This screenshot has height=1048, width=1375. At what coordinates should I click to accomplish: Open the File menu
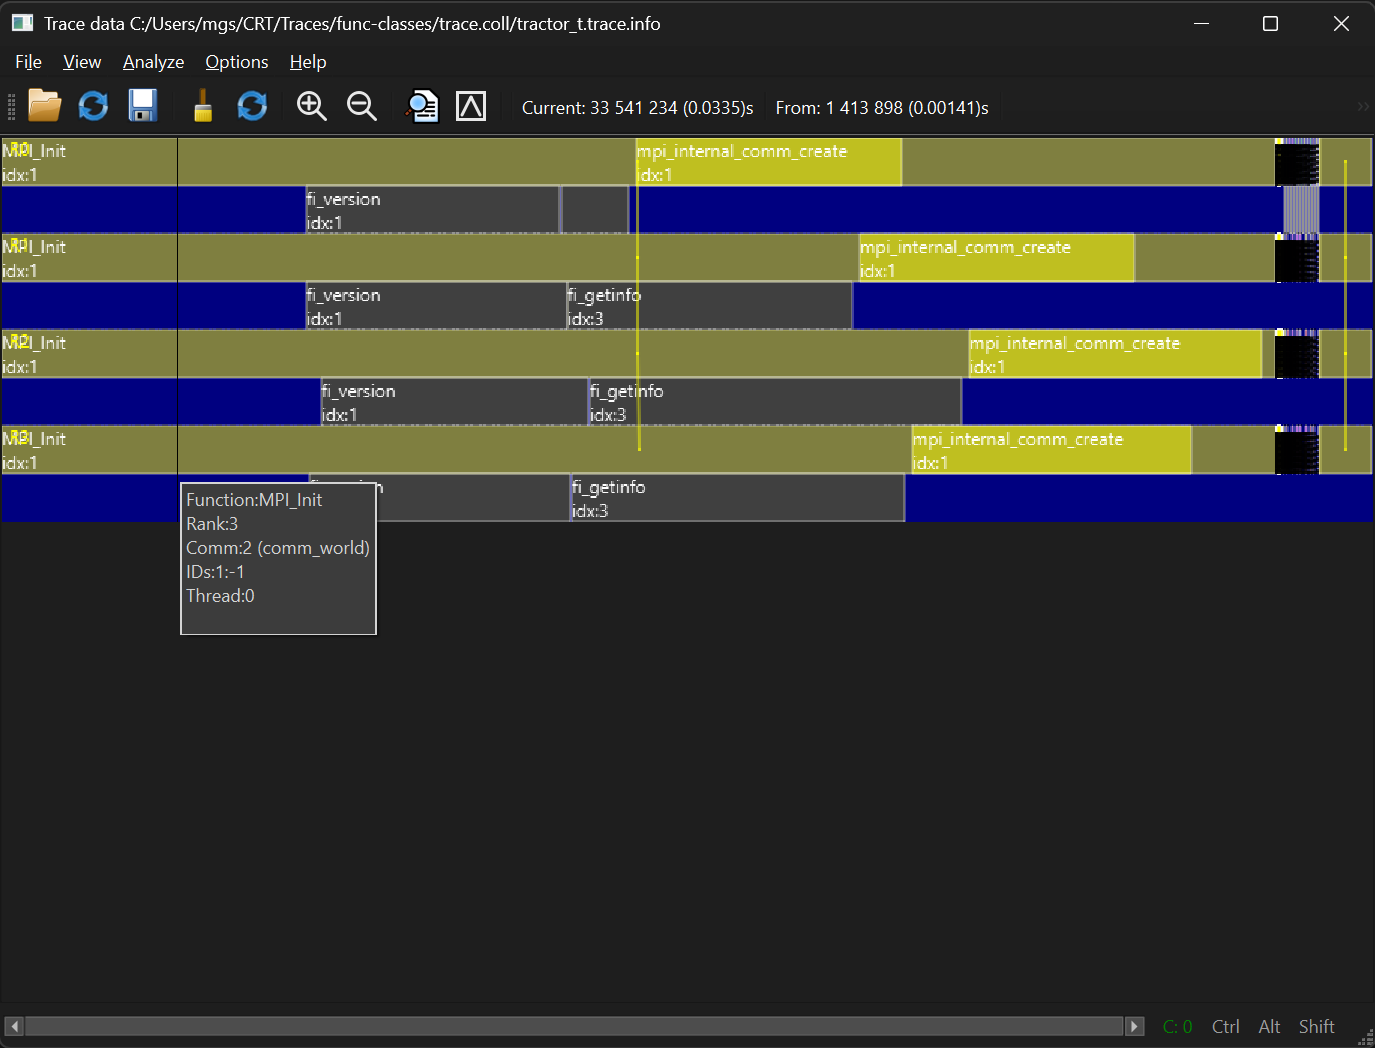(x=28, y=62)
